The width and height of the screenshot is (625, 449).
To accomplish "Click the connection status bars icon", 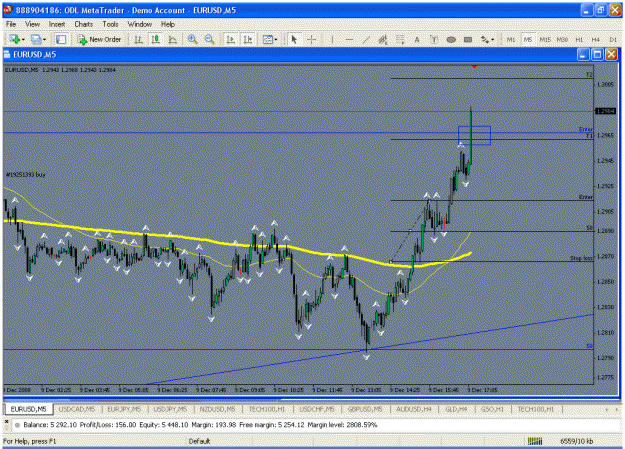I will click(x=535, y=441).
